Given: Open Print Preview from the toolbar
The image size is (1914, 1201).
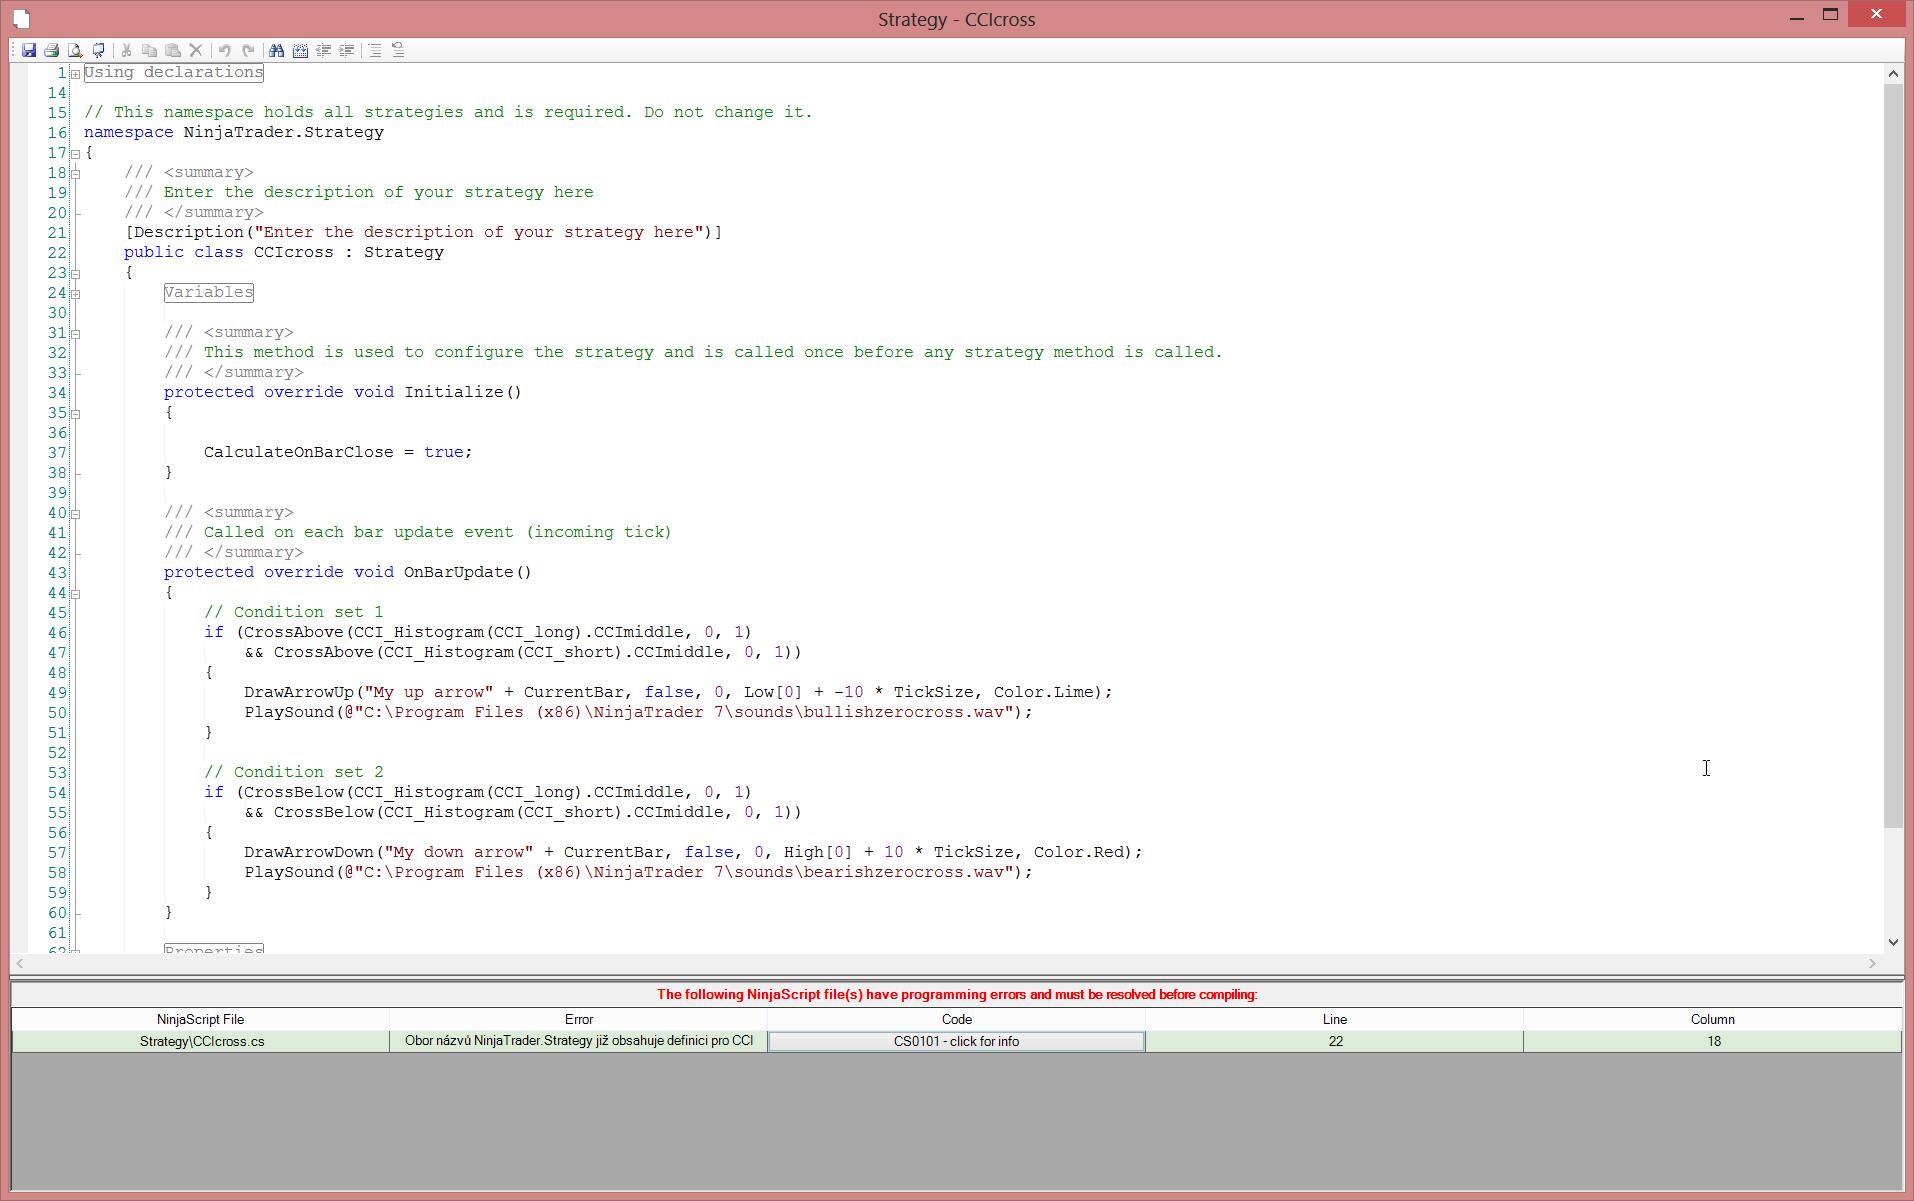Looking at the screenshot, I should tap(75, 50).
